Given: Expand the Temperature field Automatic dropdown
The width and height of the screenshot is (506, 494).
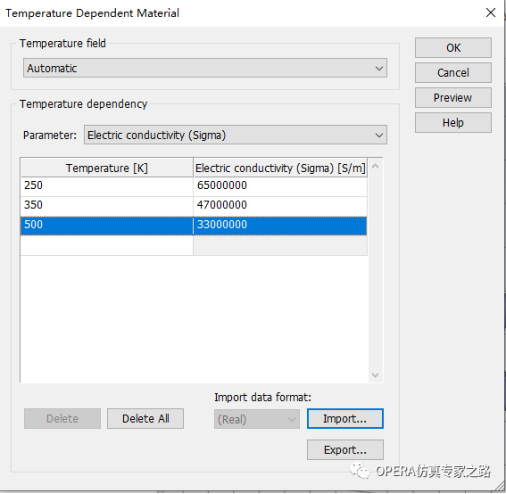Looking at the screenshot, I should point(205,68).
